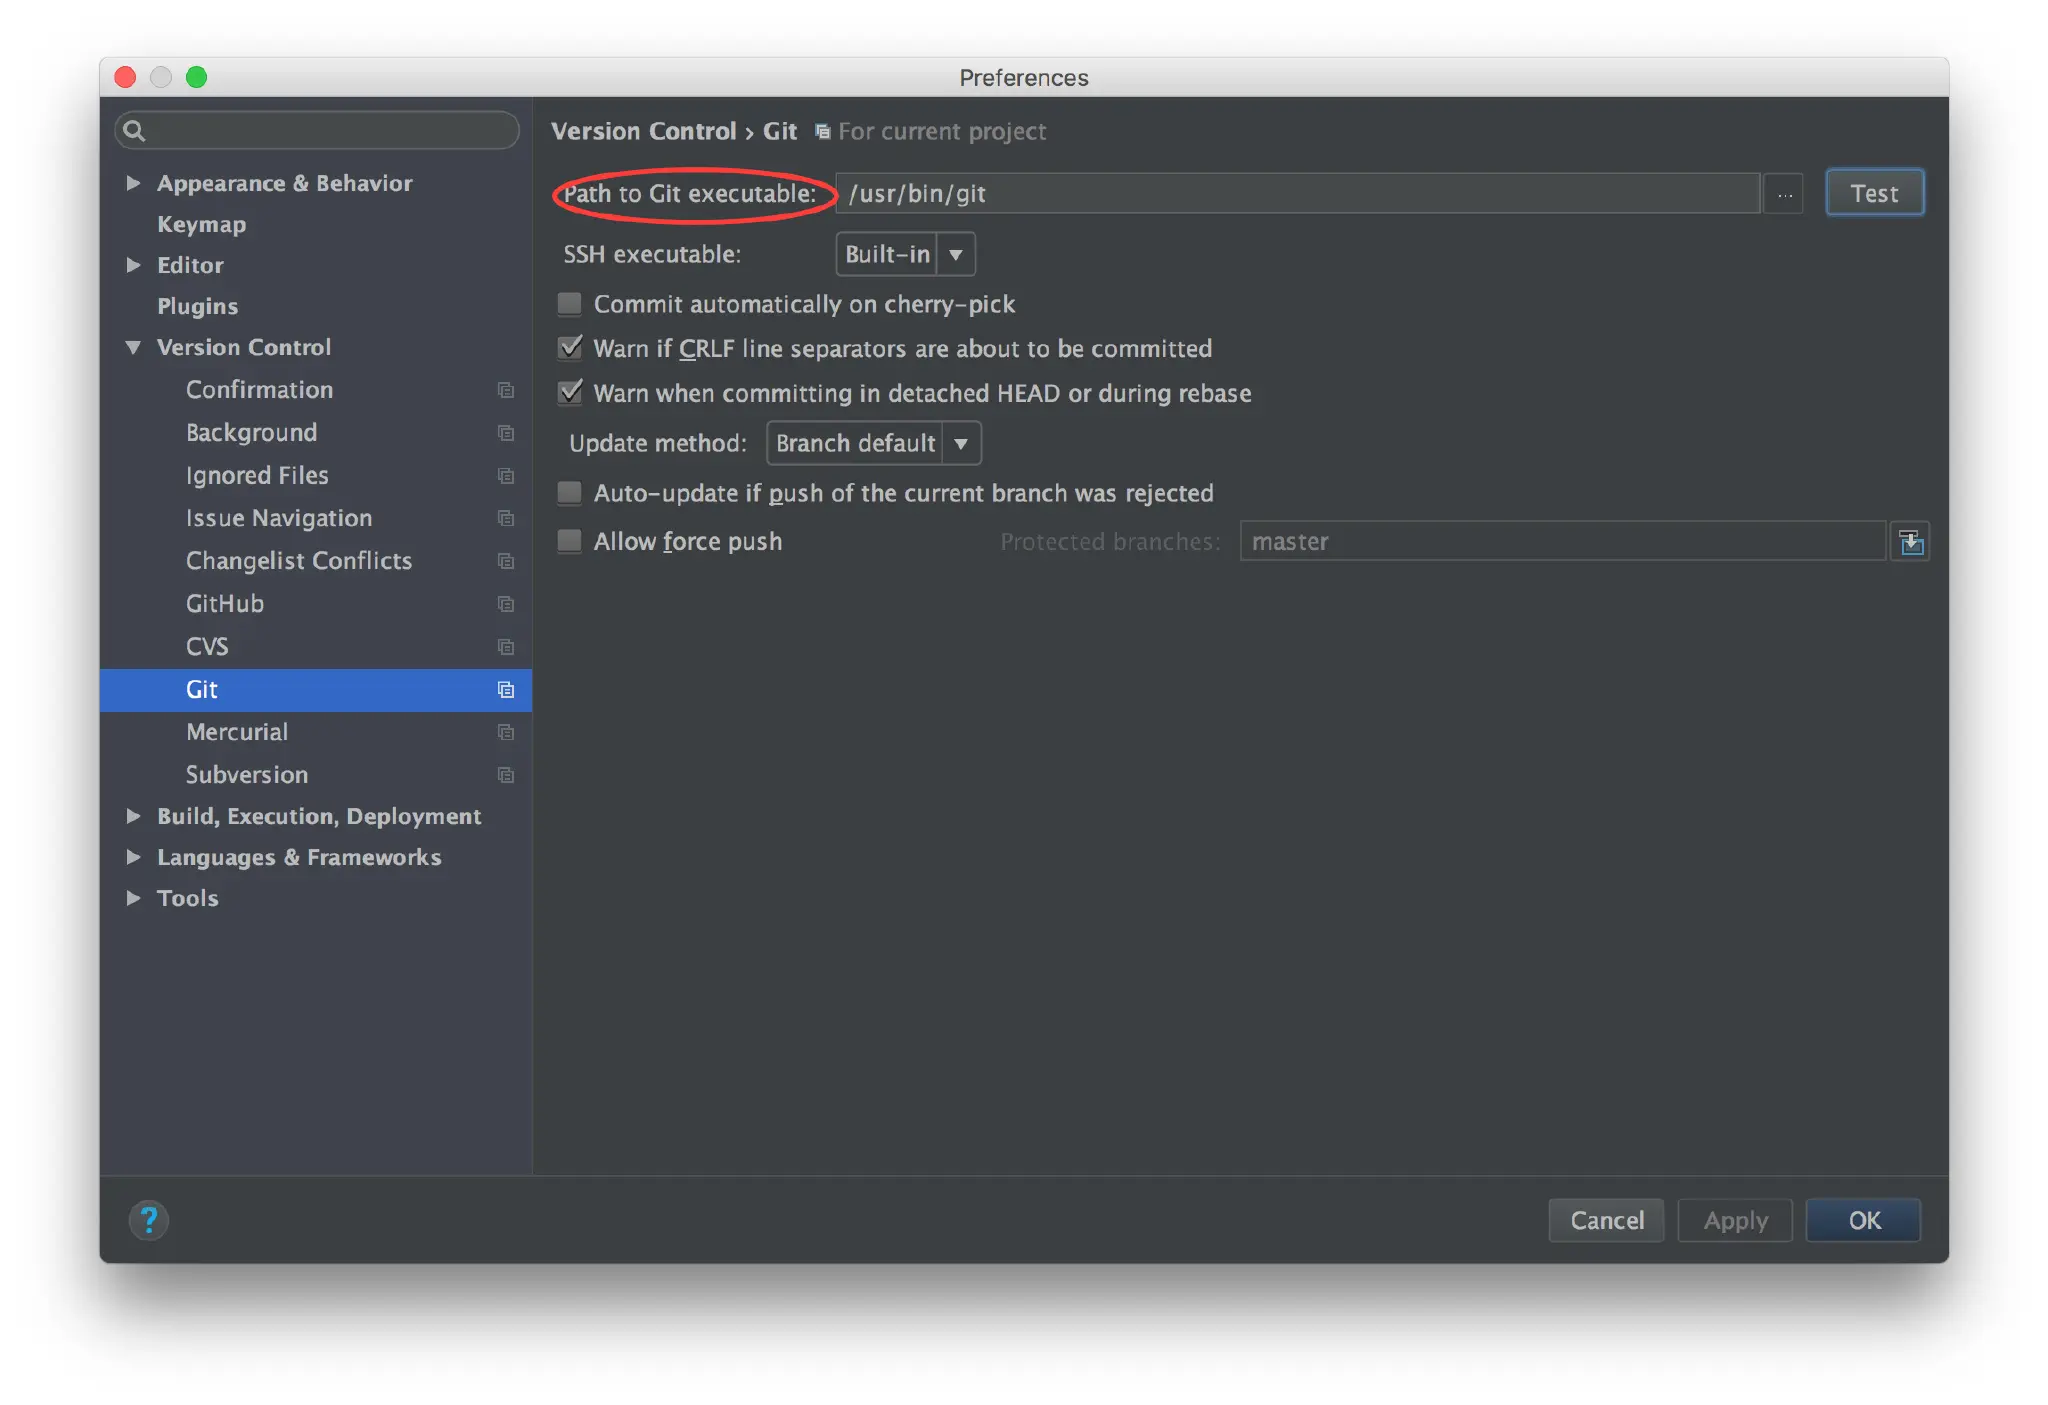Open the Keymap settings page
This screenshot has height=1405, width=2048.
coord(201,224)
